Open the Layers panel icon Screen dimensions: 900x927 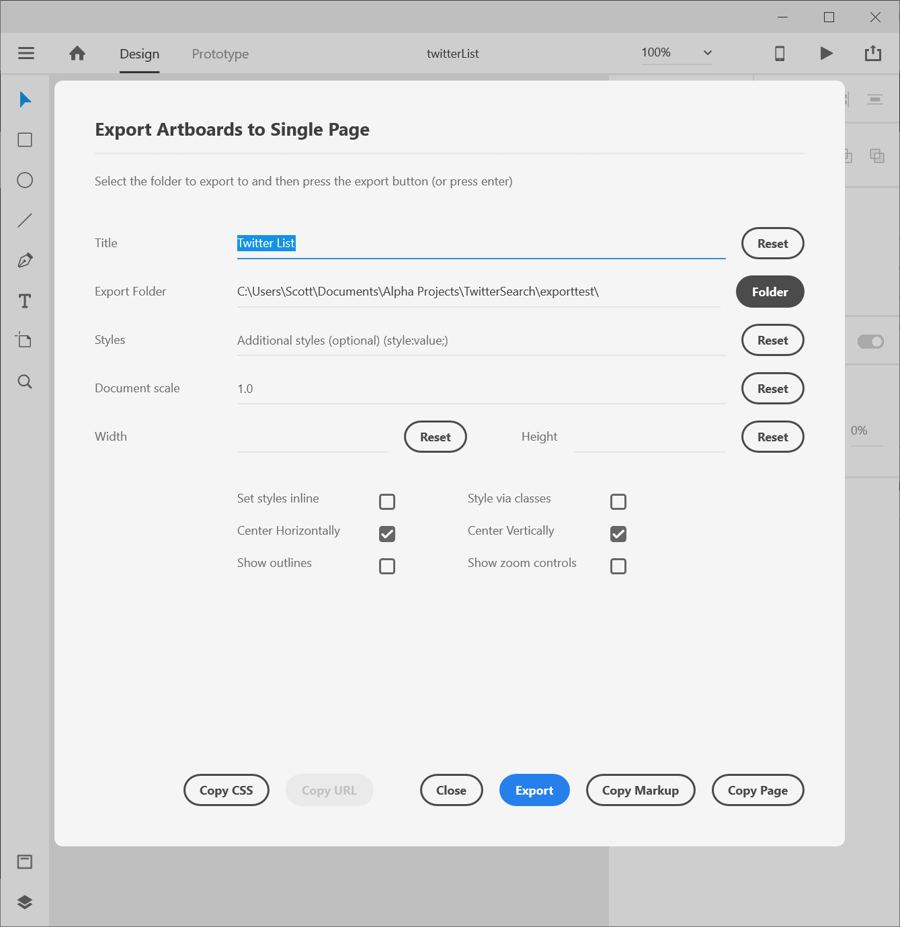click(x=25, y=901)
